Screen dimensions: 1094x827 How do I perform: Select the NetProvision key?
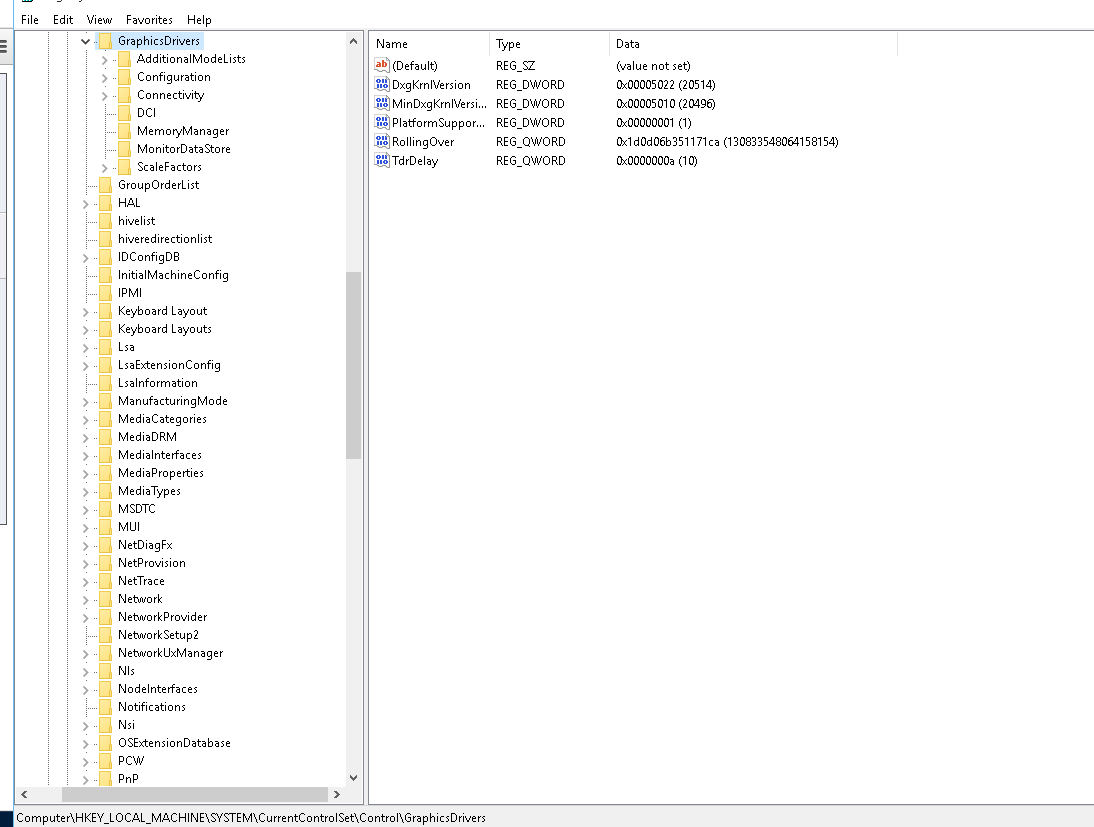click(x=151, y=563)
